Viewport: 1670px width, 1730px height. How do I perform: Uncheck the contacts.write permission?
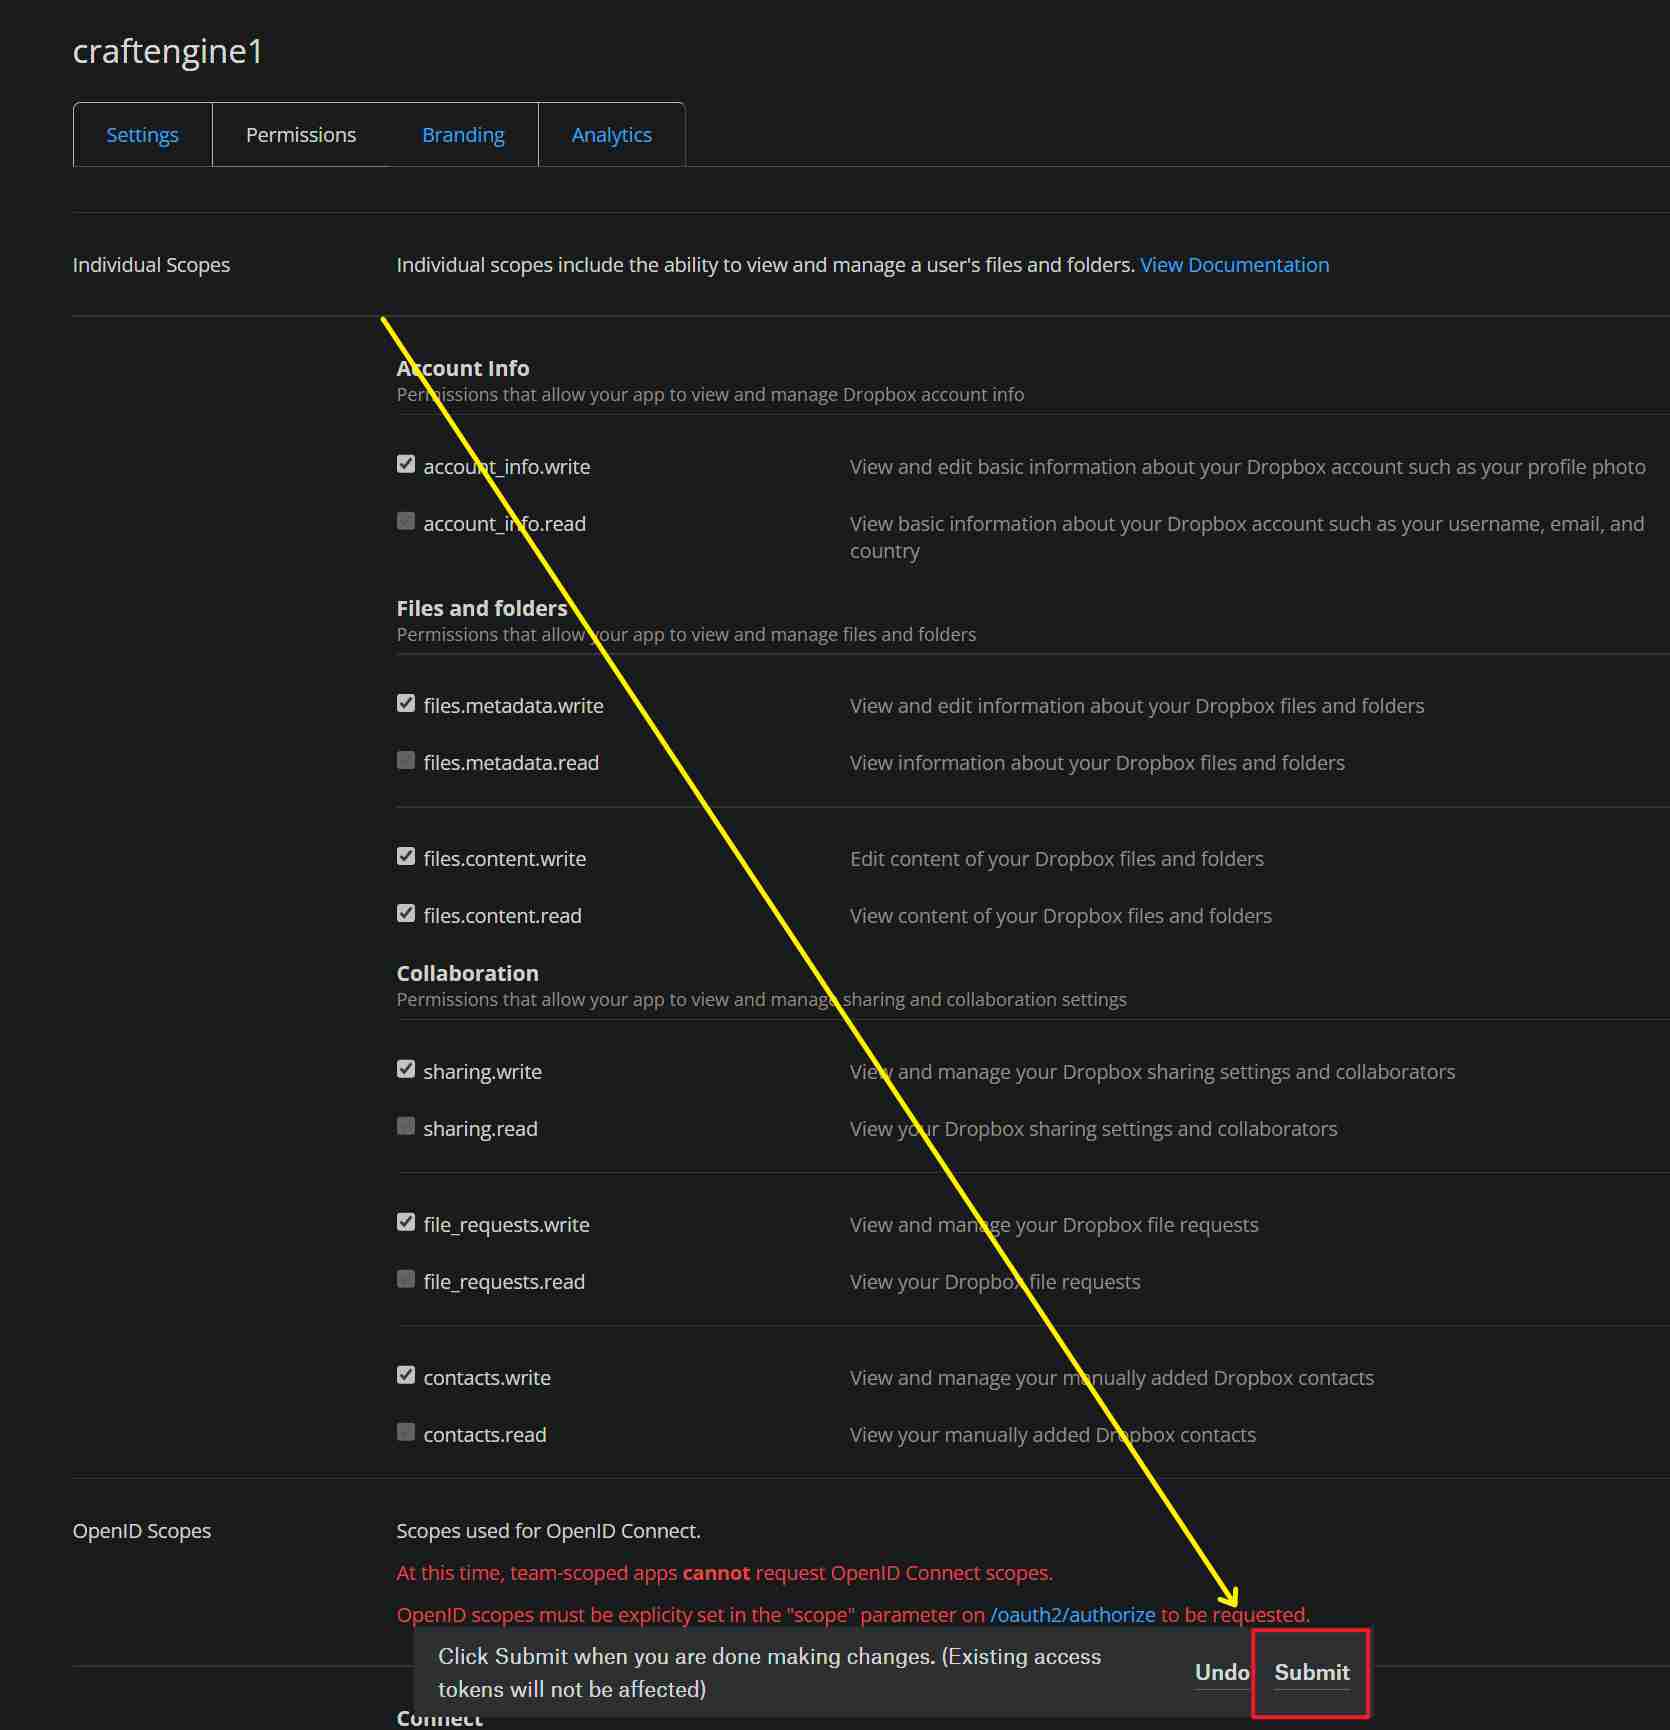tap(406, 1375)
